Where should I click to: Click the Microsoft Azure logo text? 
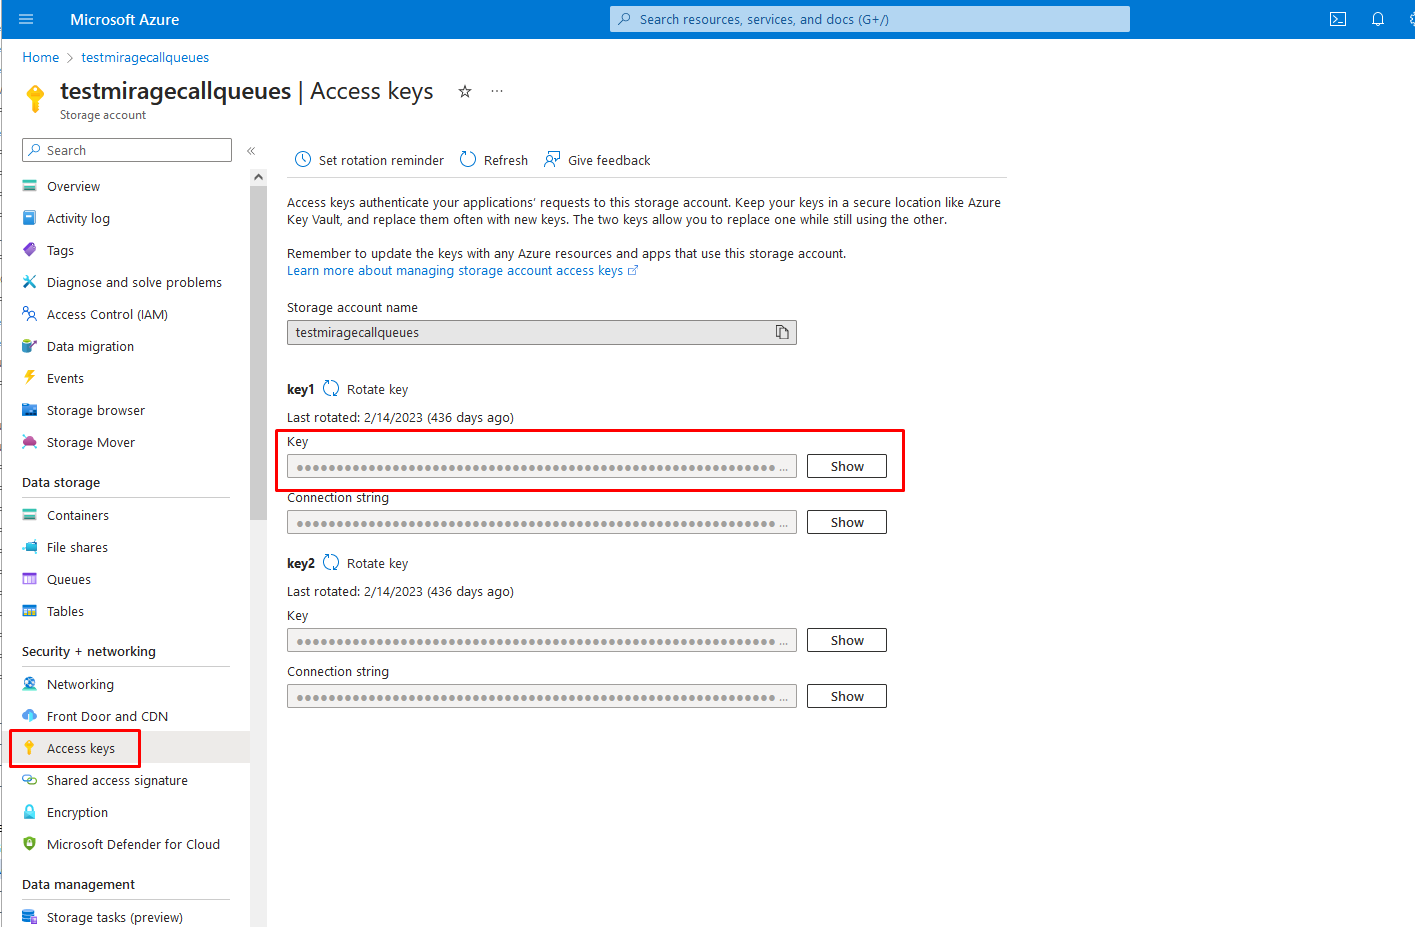click(125, 19)
